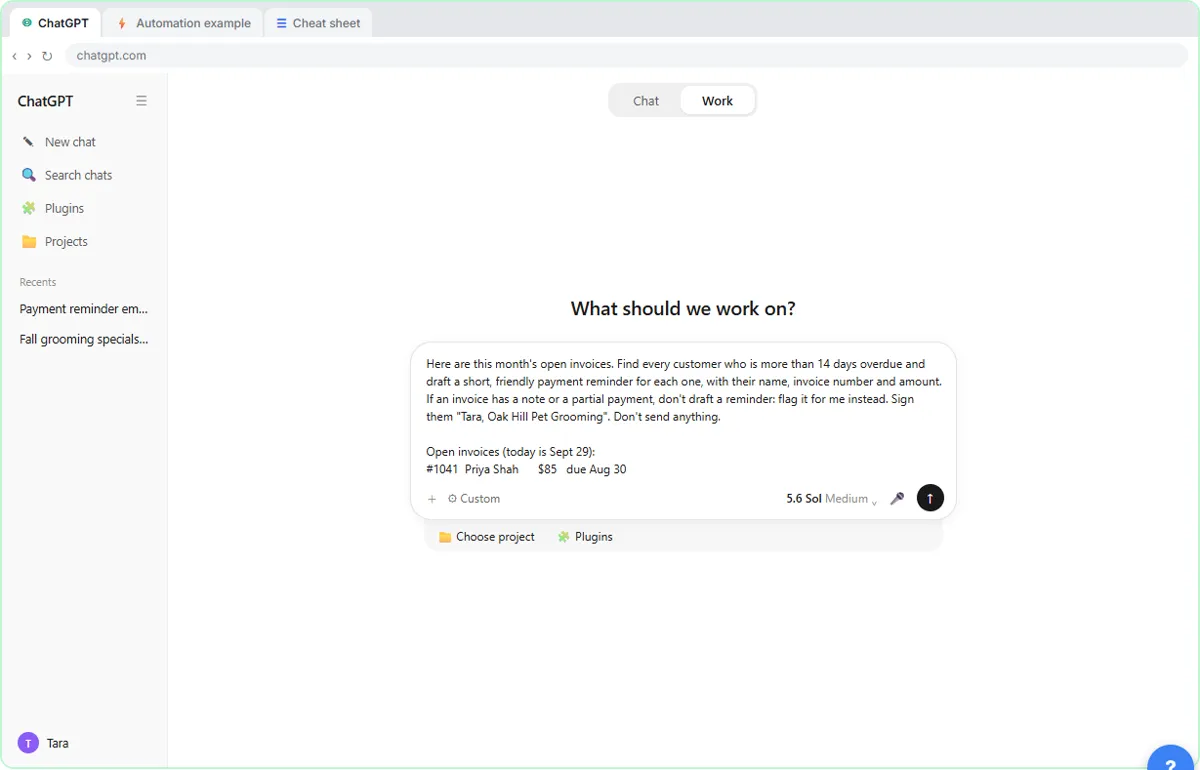Click the Search chats magnifier icon
1200x770 pixels.
pyautogui.click(x=28, y=175)
